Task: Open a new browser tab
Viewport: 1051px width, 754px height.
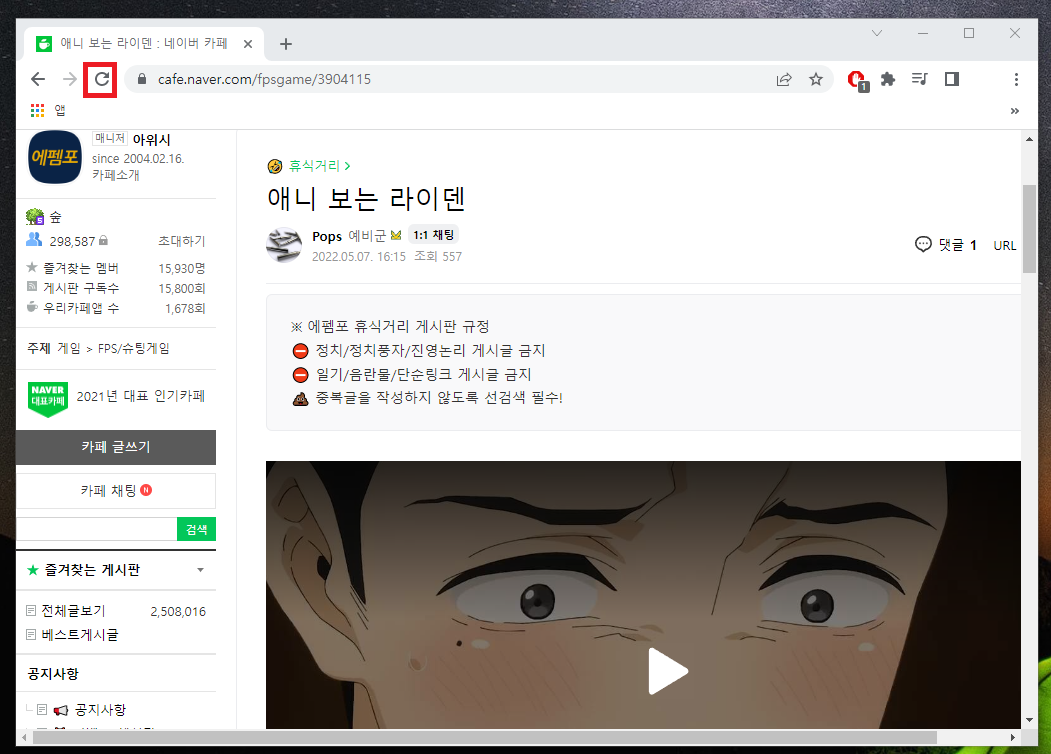Action: 286,44
